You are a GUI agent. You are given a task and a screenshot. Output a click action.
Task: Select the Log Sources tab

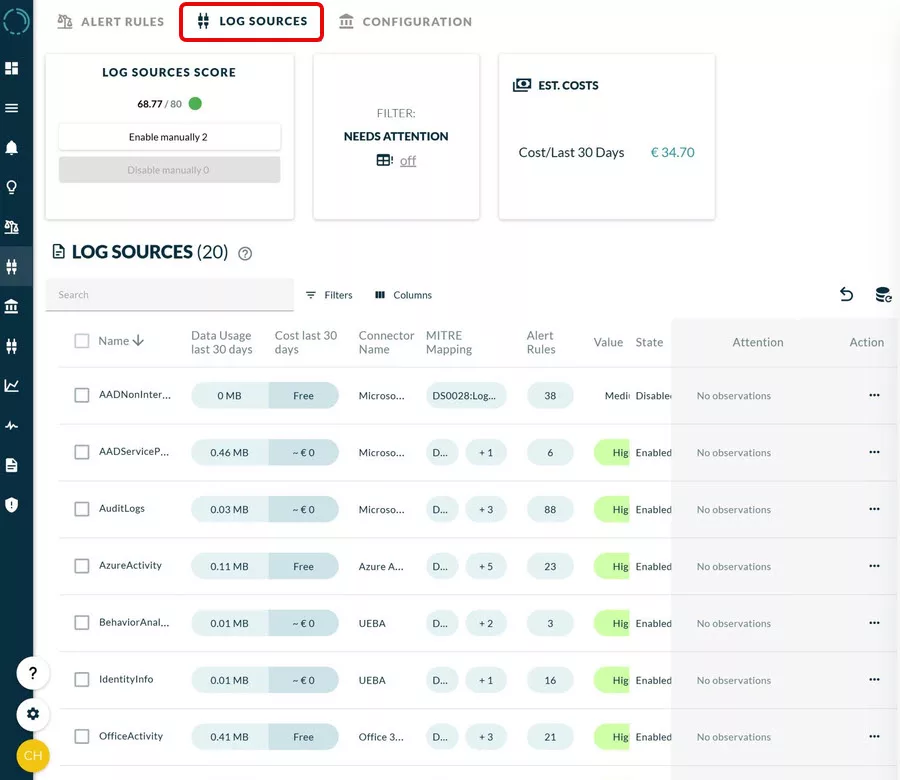click(251, 22)
